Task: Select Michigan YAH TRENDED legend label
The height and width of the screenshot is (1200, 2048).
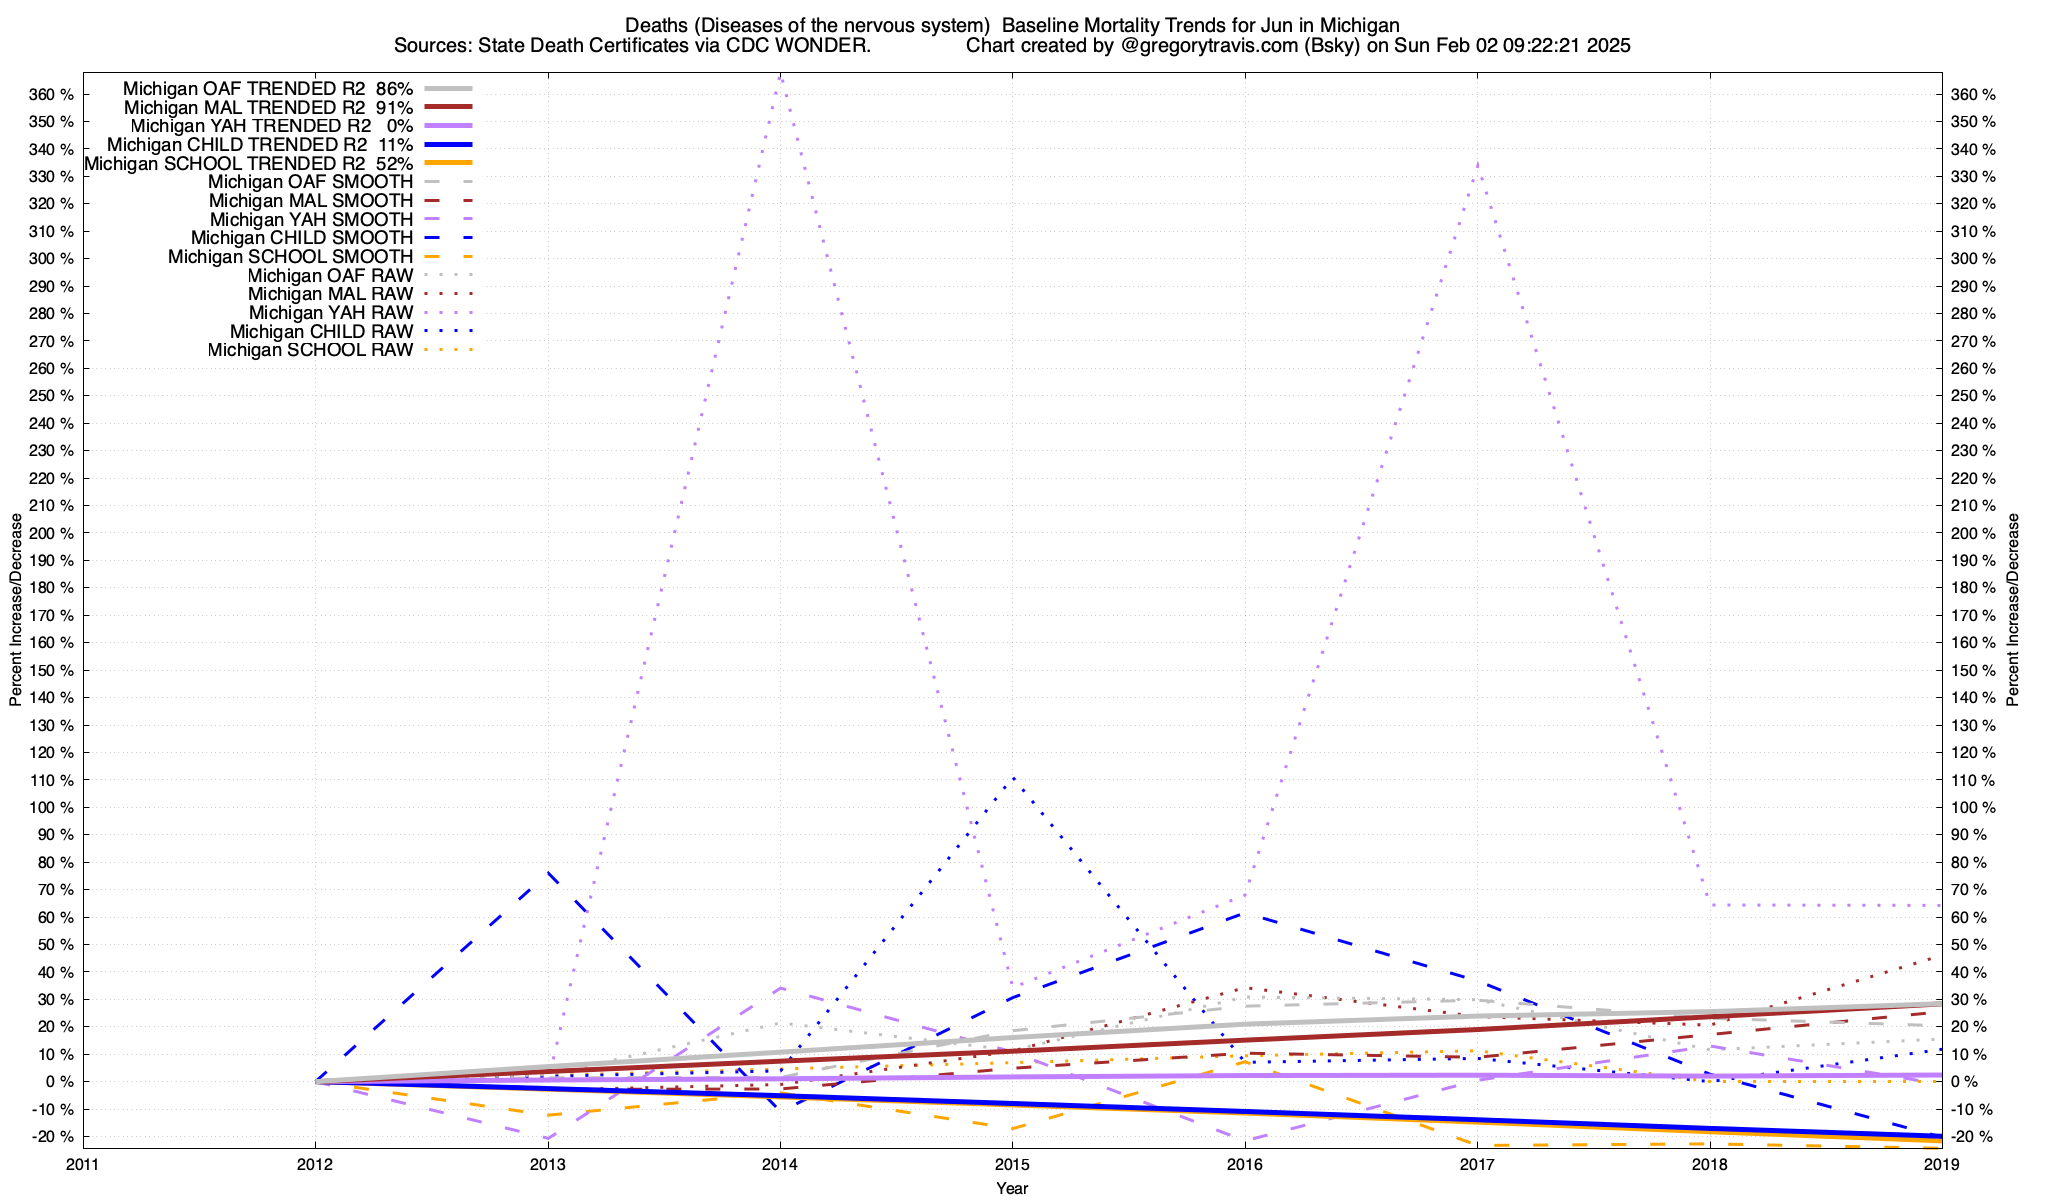Action: click(271, 126)
